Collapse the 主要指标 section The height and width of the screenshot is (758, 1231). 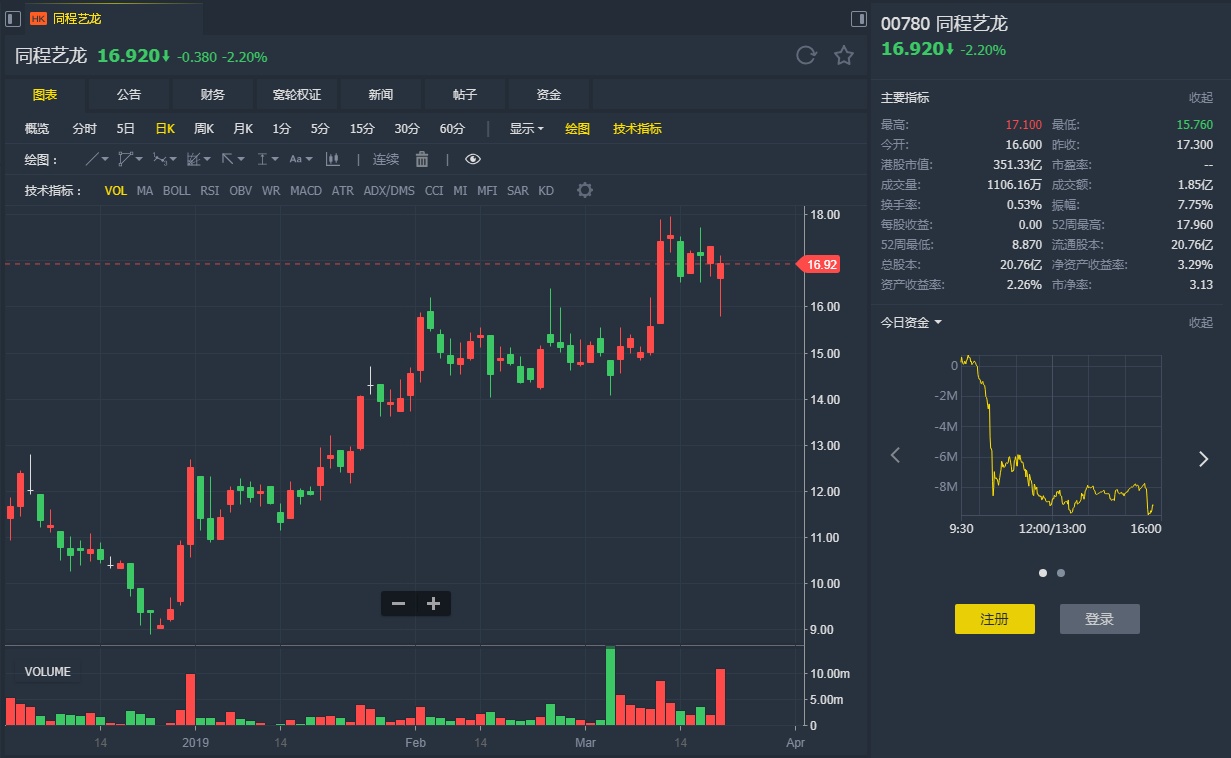1200,98
